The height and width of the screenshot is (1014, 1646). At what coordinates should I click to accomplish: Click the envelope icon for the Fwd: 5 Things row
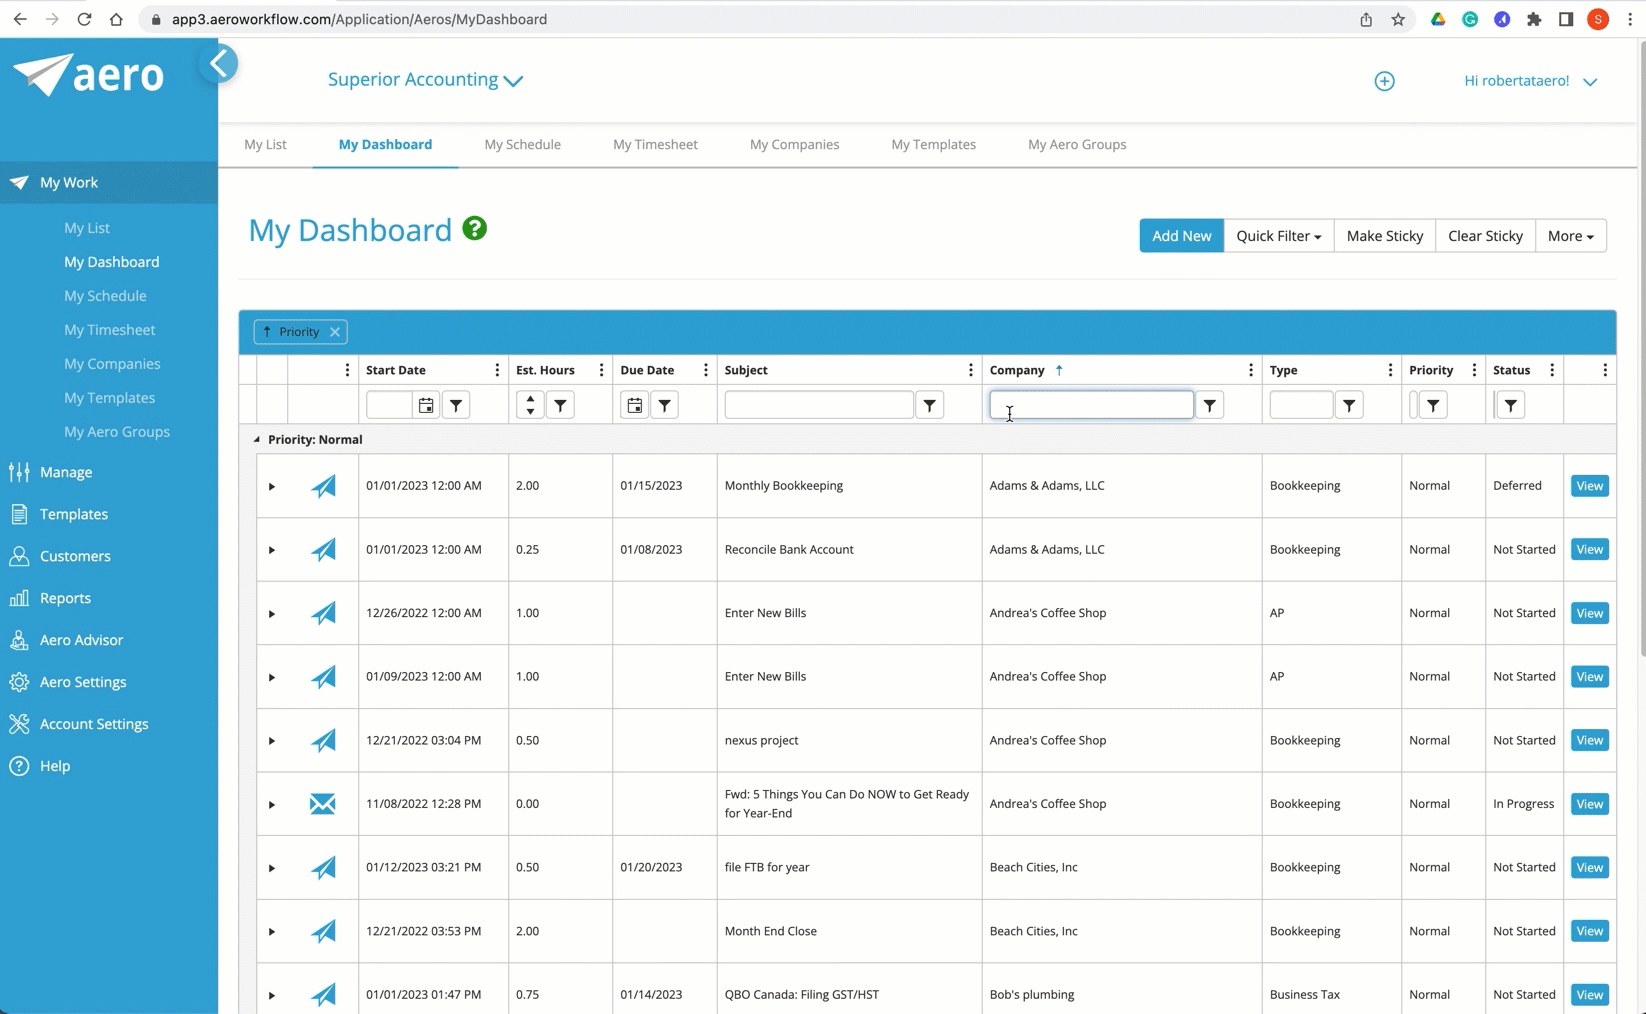(323, 804)
